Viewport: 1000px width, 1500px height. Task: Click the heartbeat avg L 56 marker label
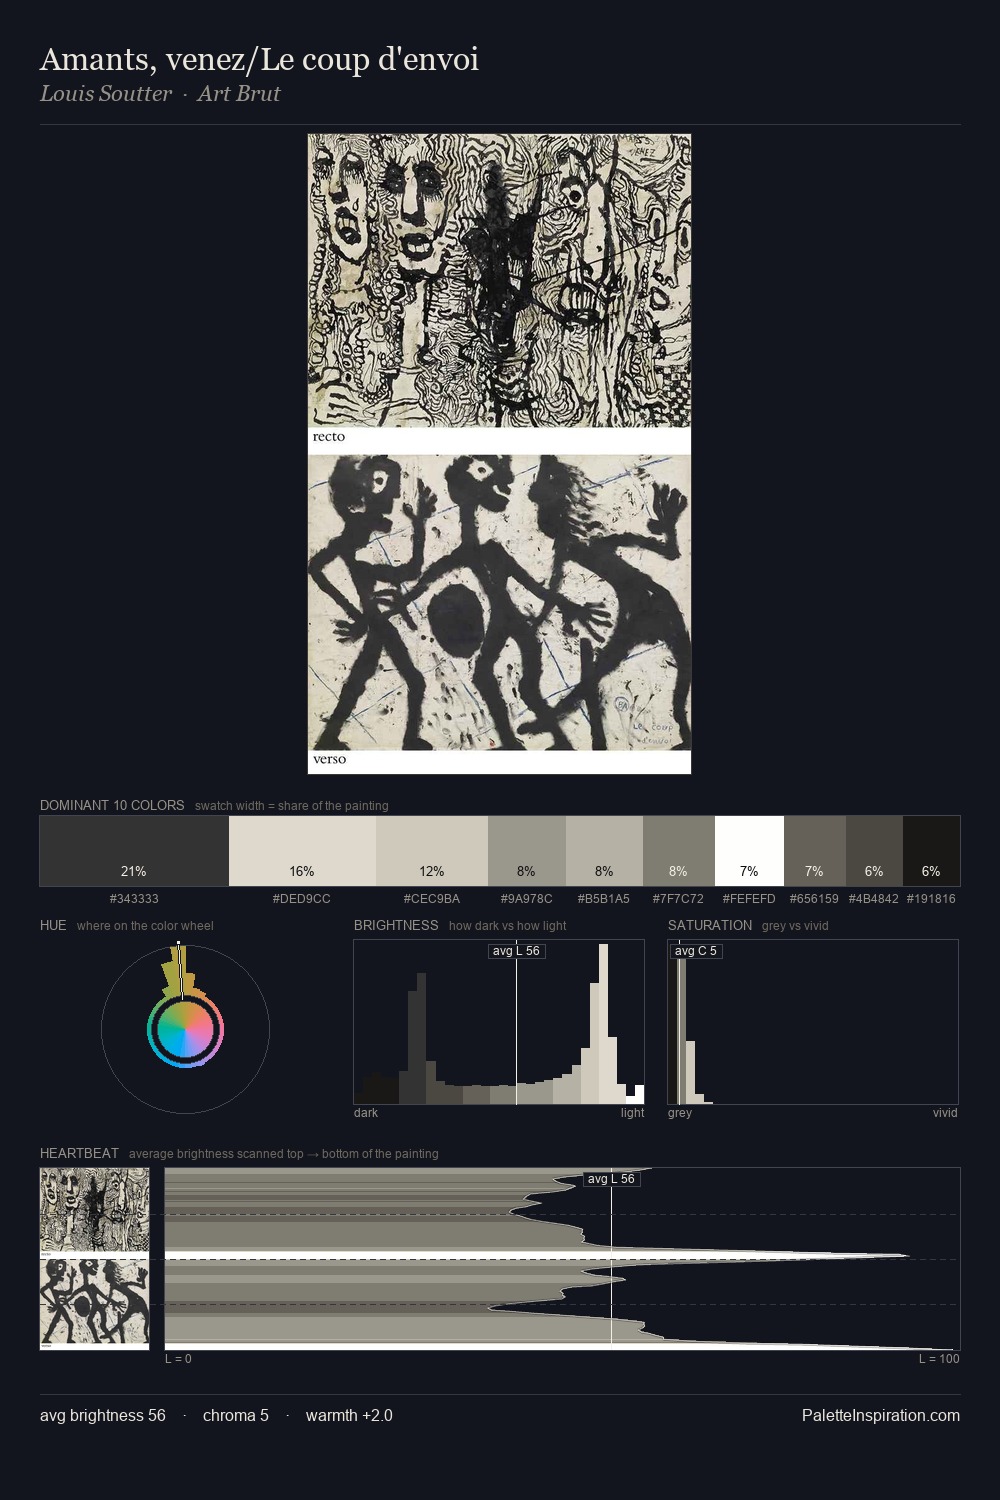[611, 1179]
